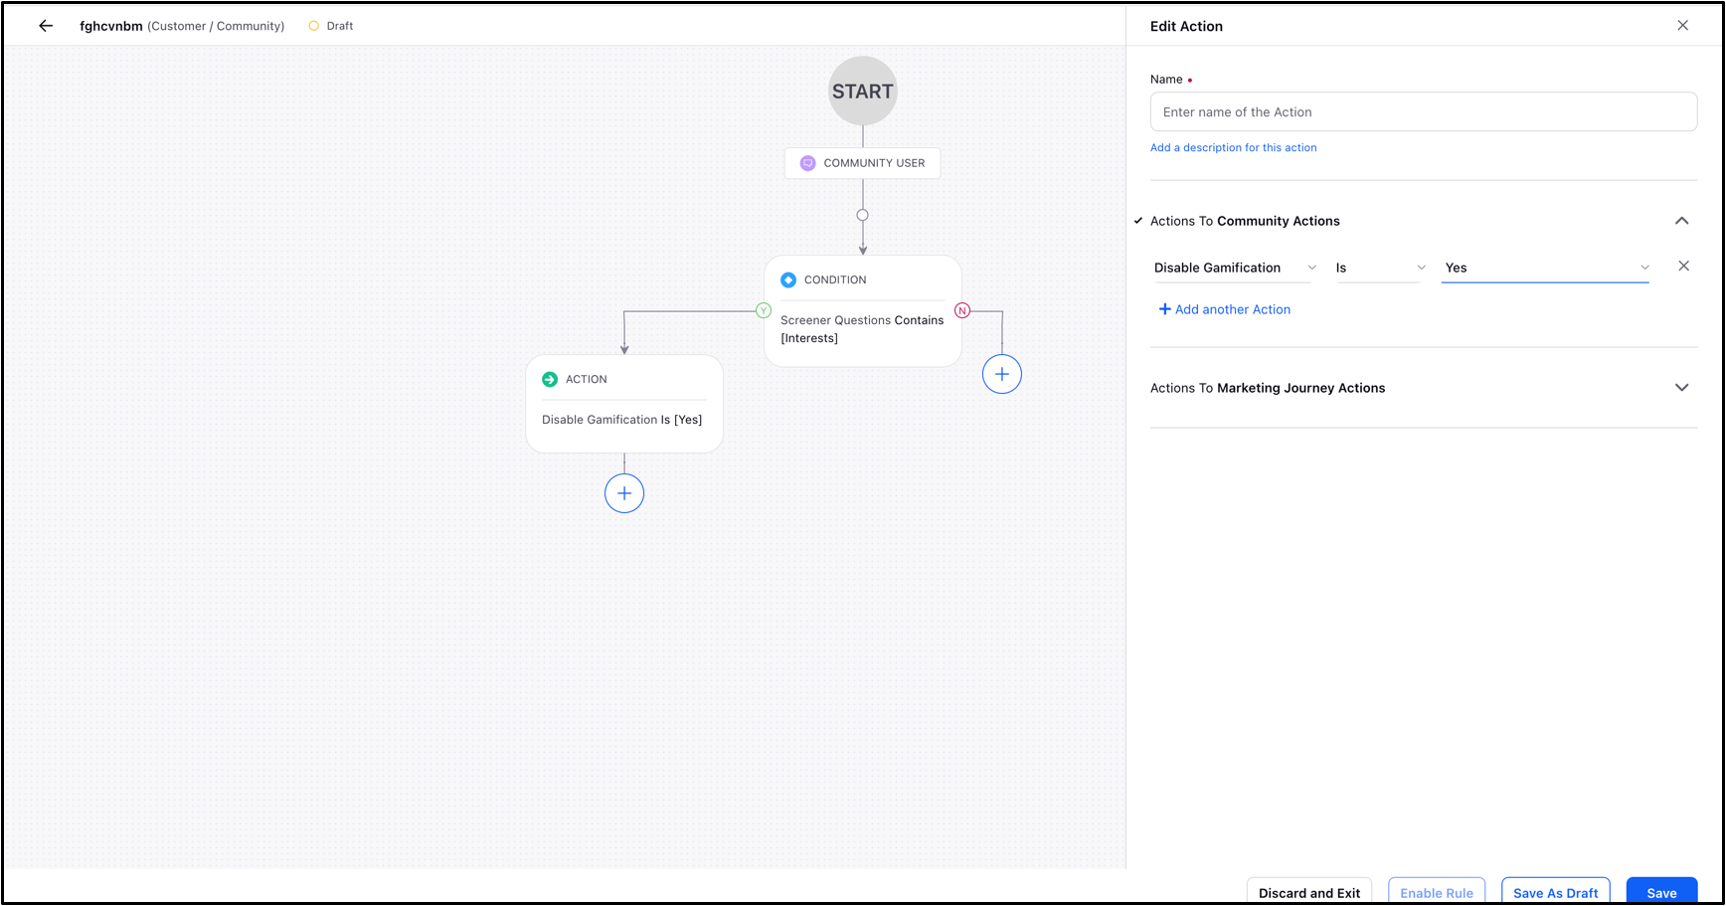
Task: Focus the action Name input field
Action: (1423, 112)
